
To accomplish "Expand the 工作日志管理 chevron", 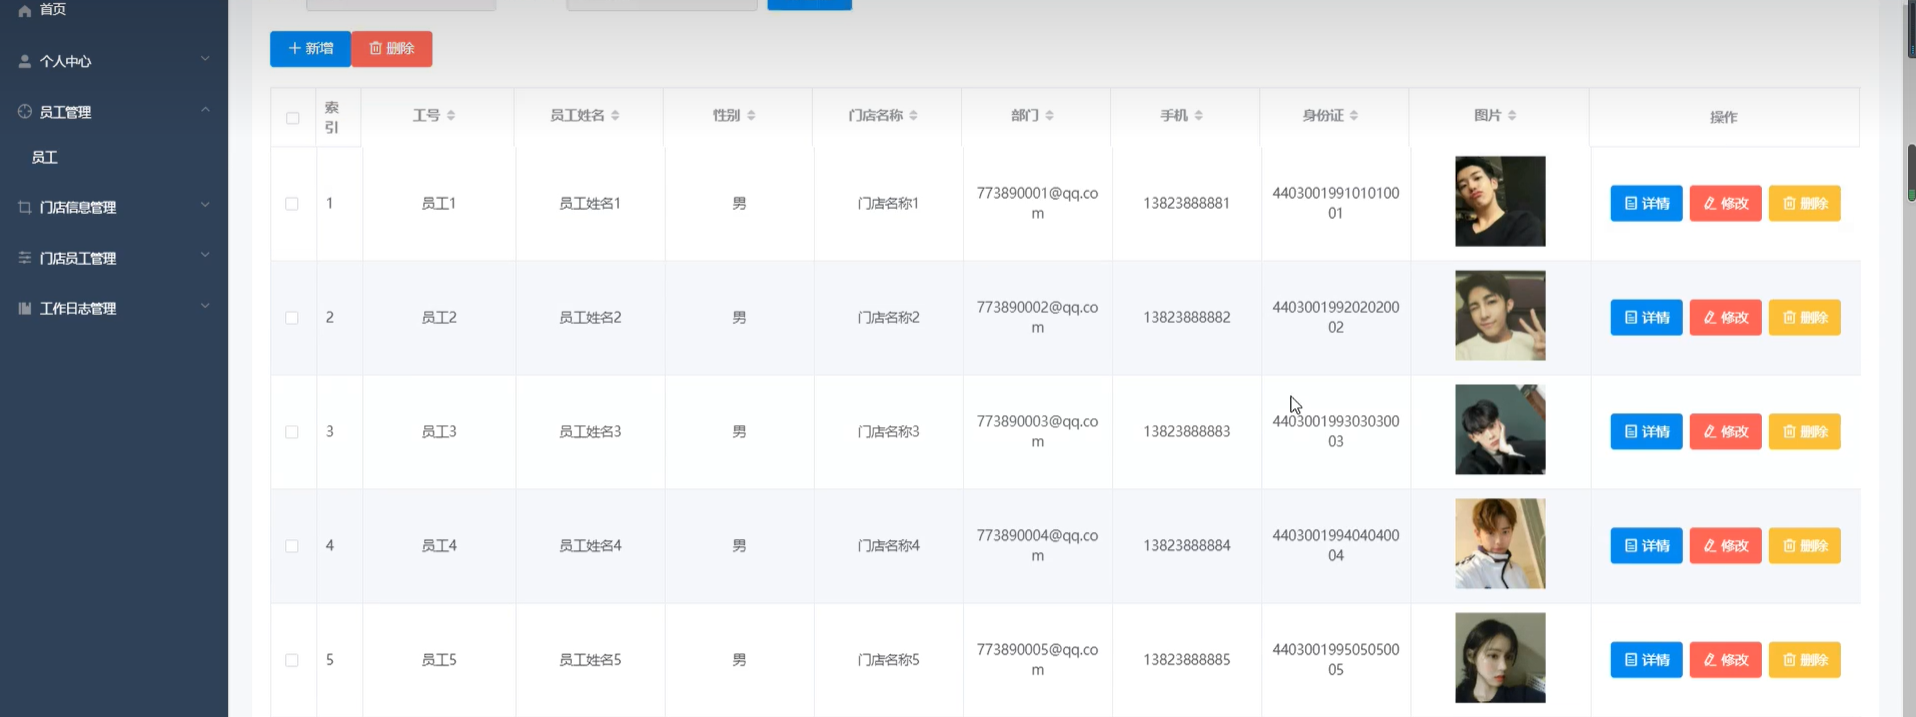I will point(205,306).
